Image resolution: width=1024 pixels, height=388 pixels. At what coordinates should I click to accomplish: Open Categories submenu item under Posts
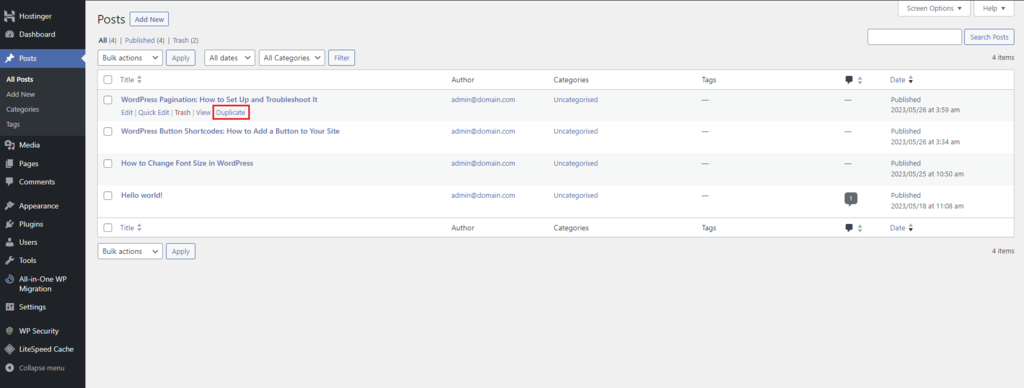pos(23,110)
